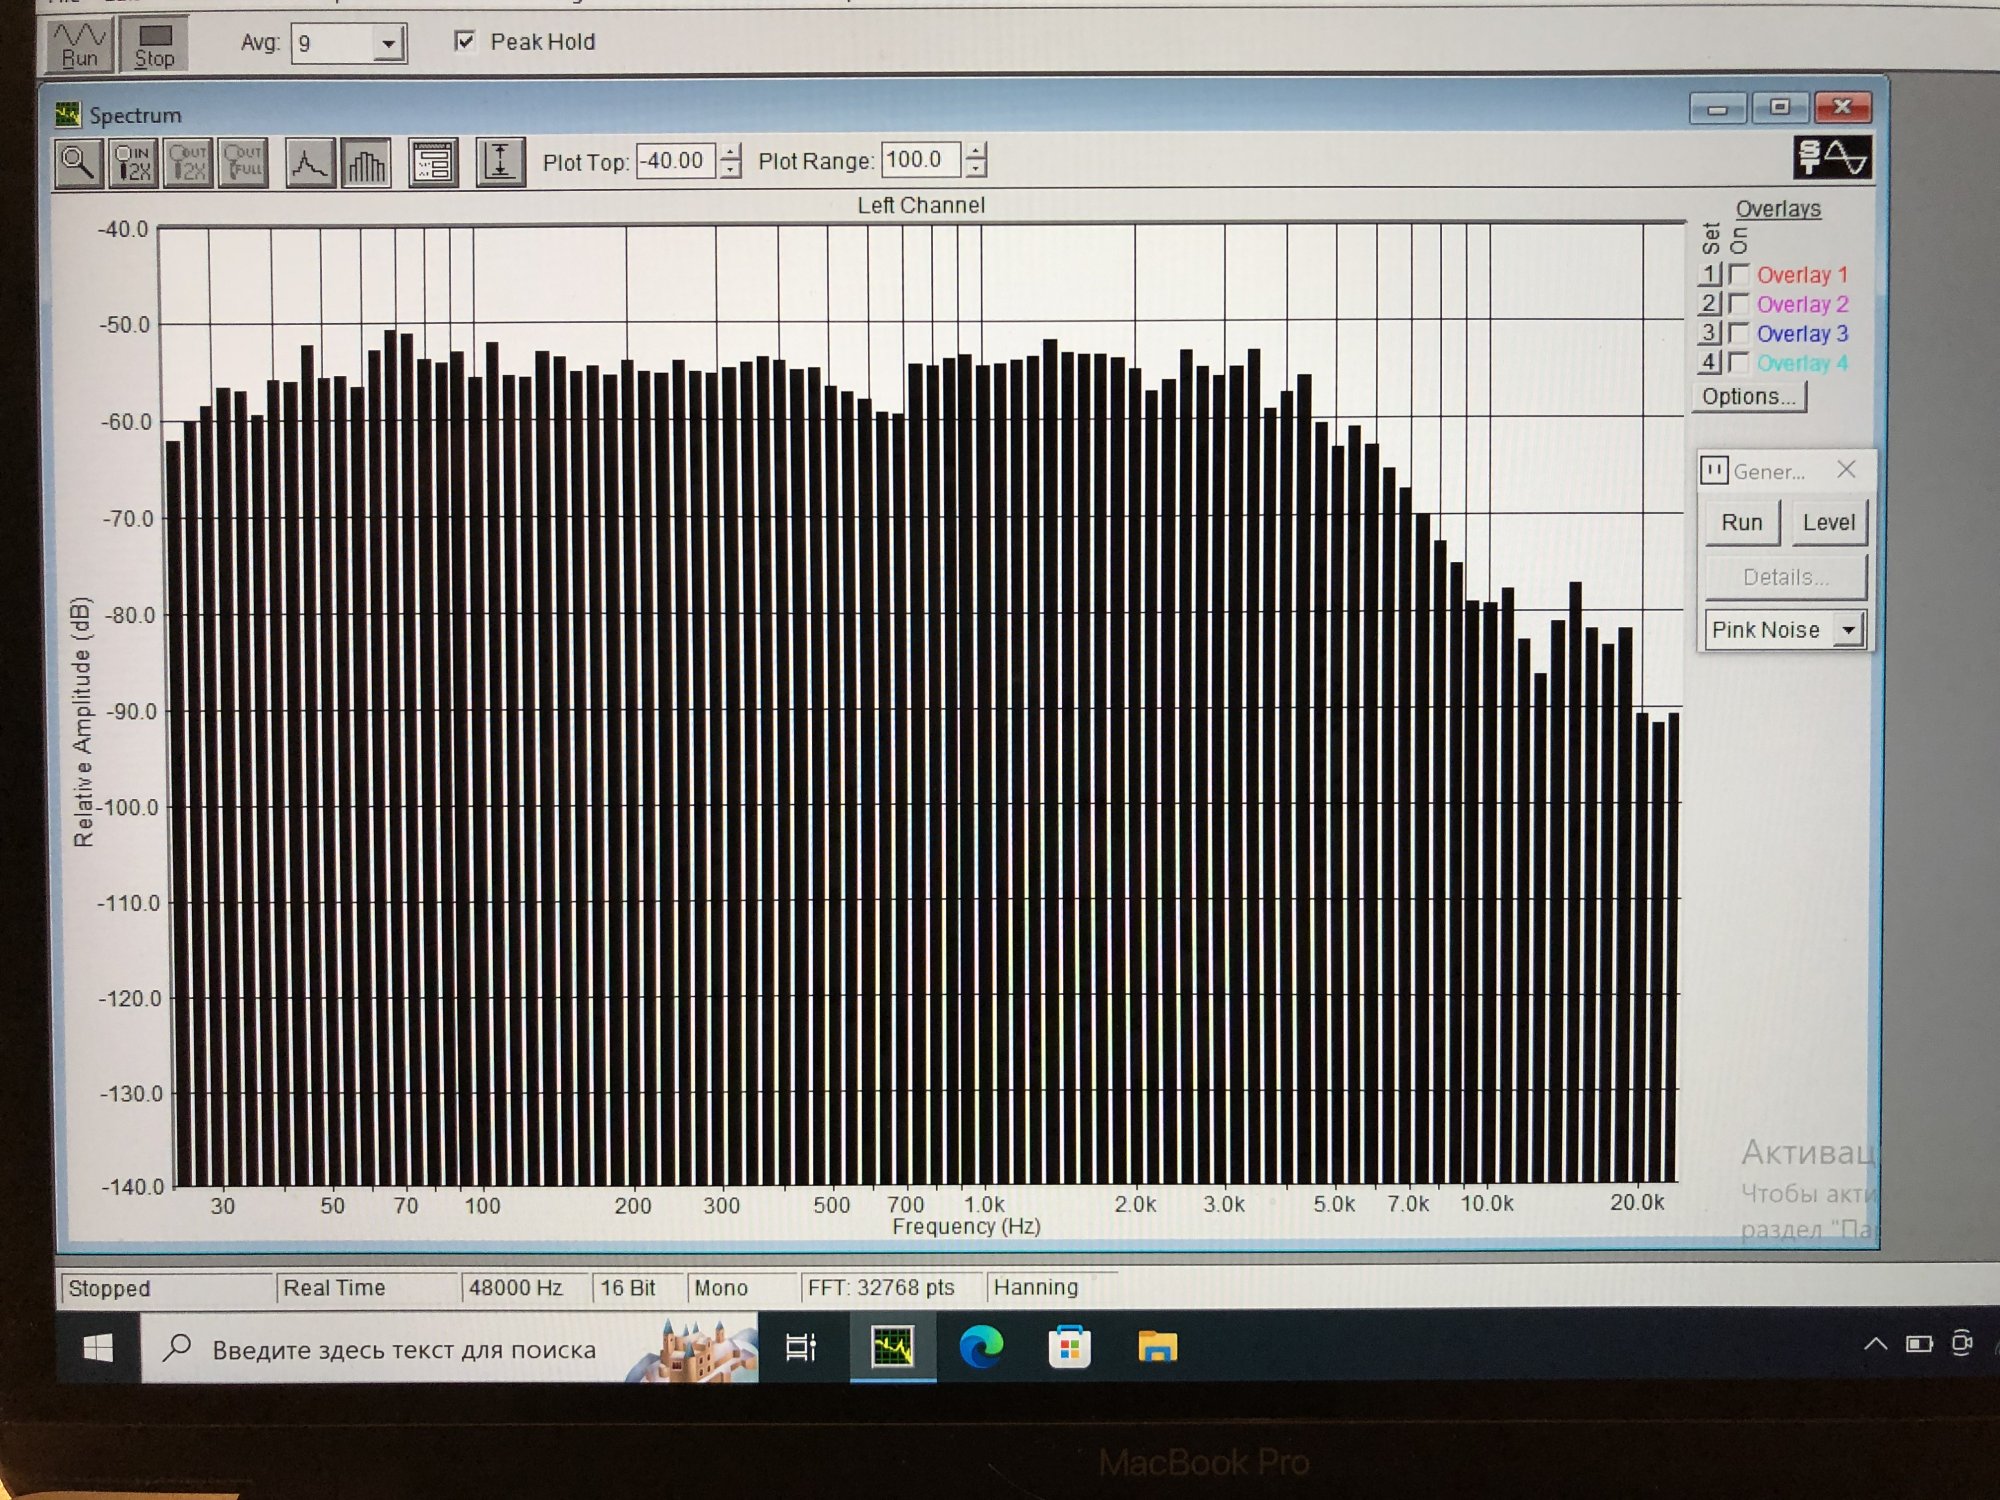Click the Options... overlay button
2000x1500 pixels.
[1748, 397]
